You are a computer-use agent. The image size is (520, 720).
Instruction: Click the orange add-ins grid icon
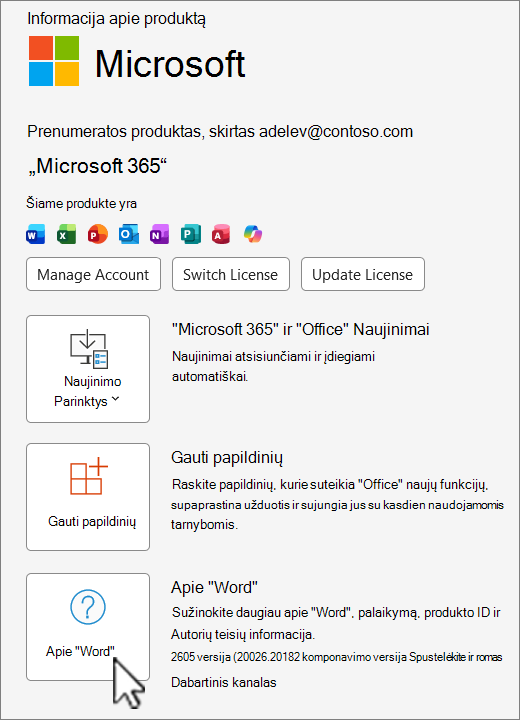(x=89, y=476)
